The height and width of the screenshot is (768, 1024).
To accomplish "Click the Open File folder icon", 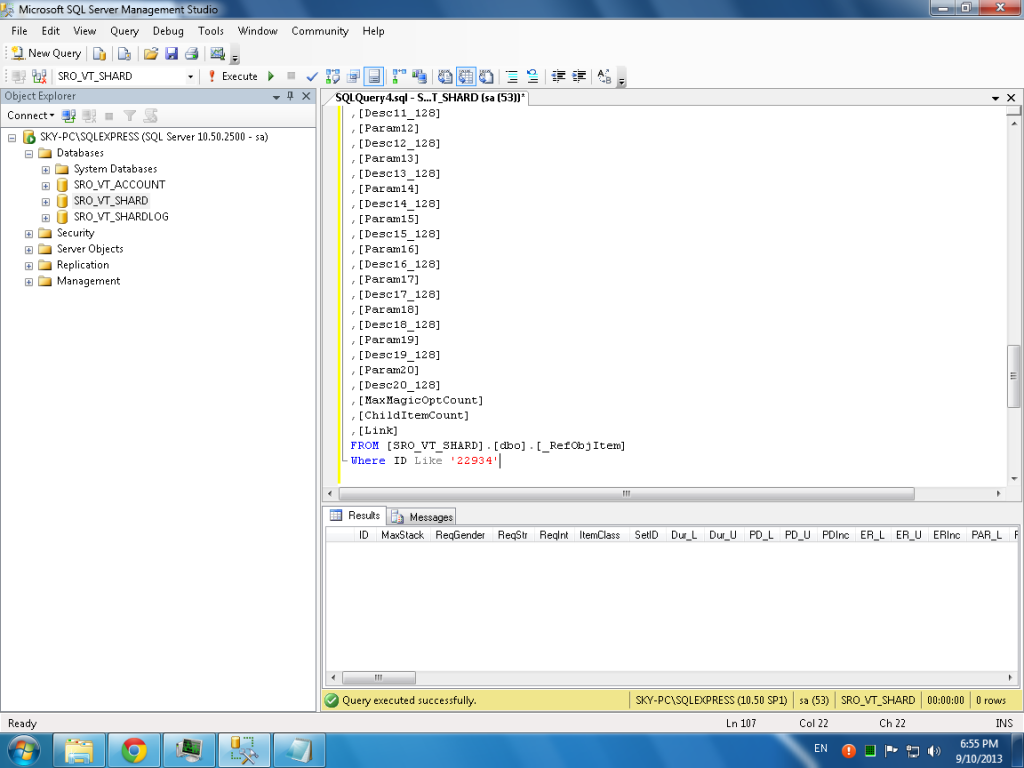I will coord(151,54).
